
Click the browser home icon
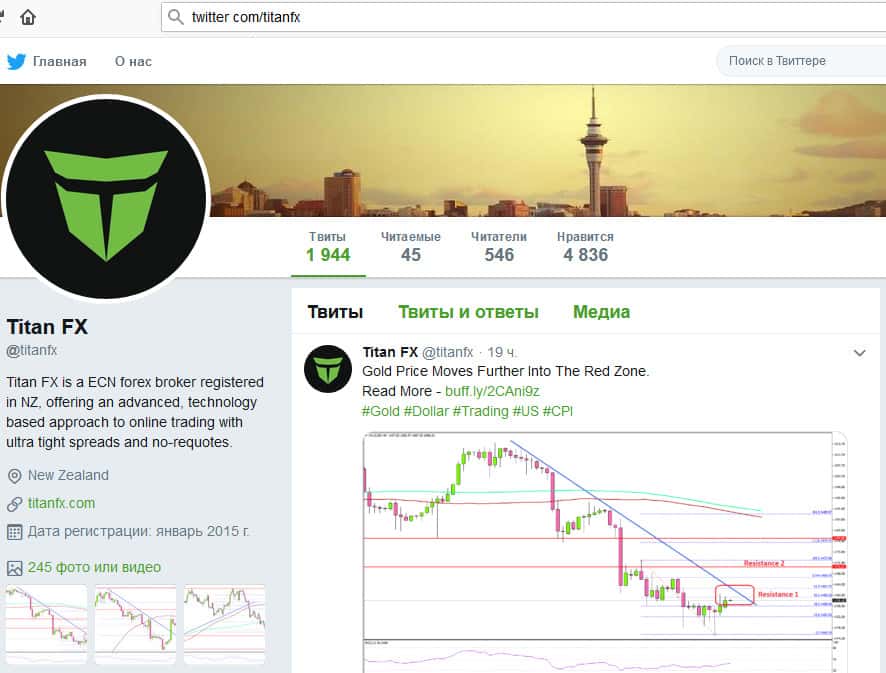[28, 17]
